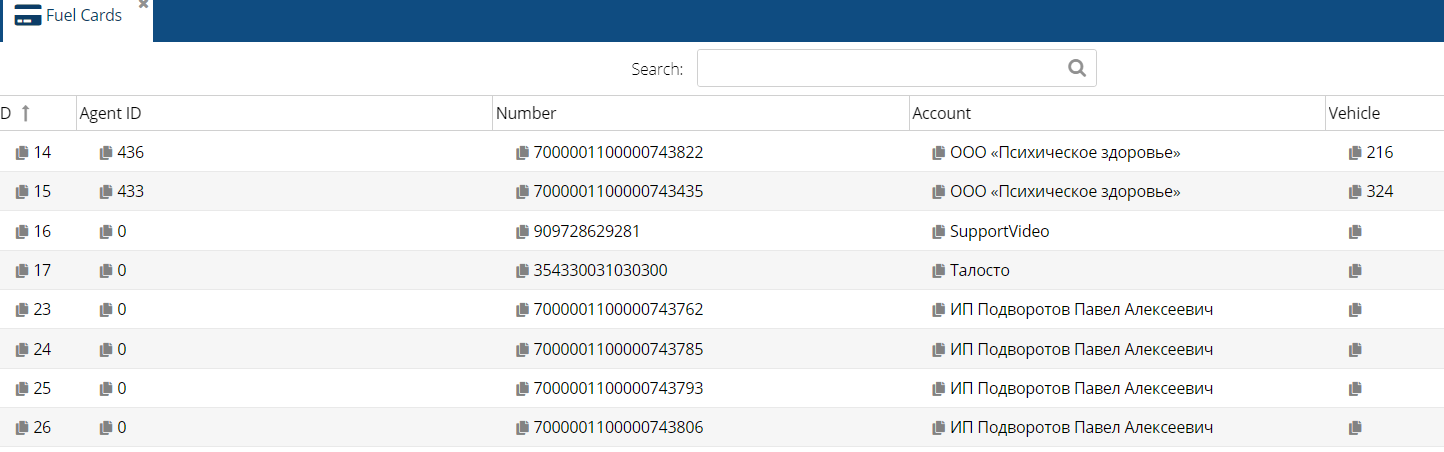The width and height of the screenshot is (1444, 452).
Task: Copy vehicle value 324
Action: [1355, 192]
